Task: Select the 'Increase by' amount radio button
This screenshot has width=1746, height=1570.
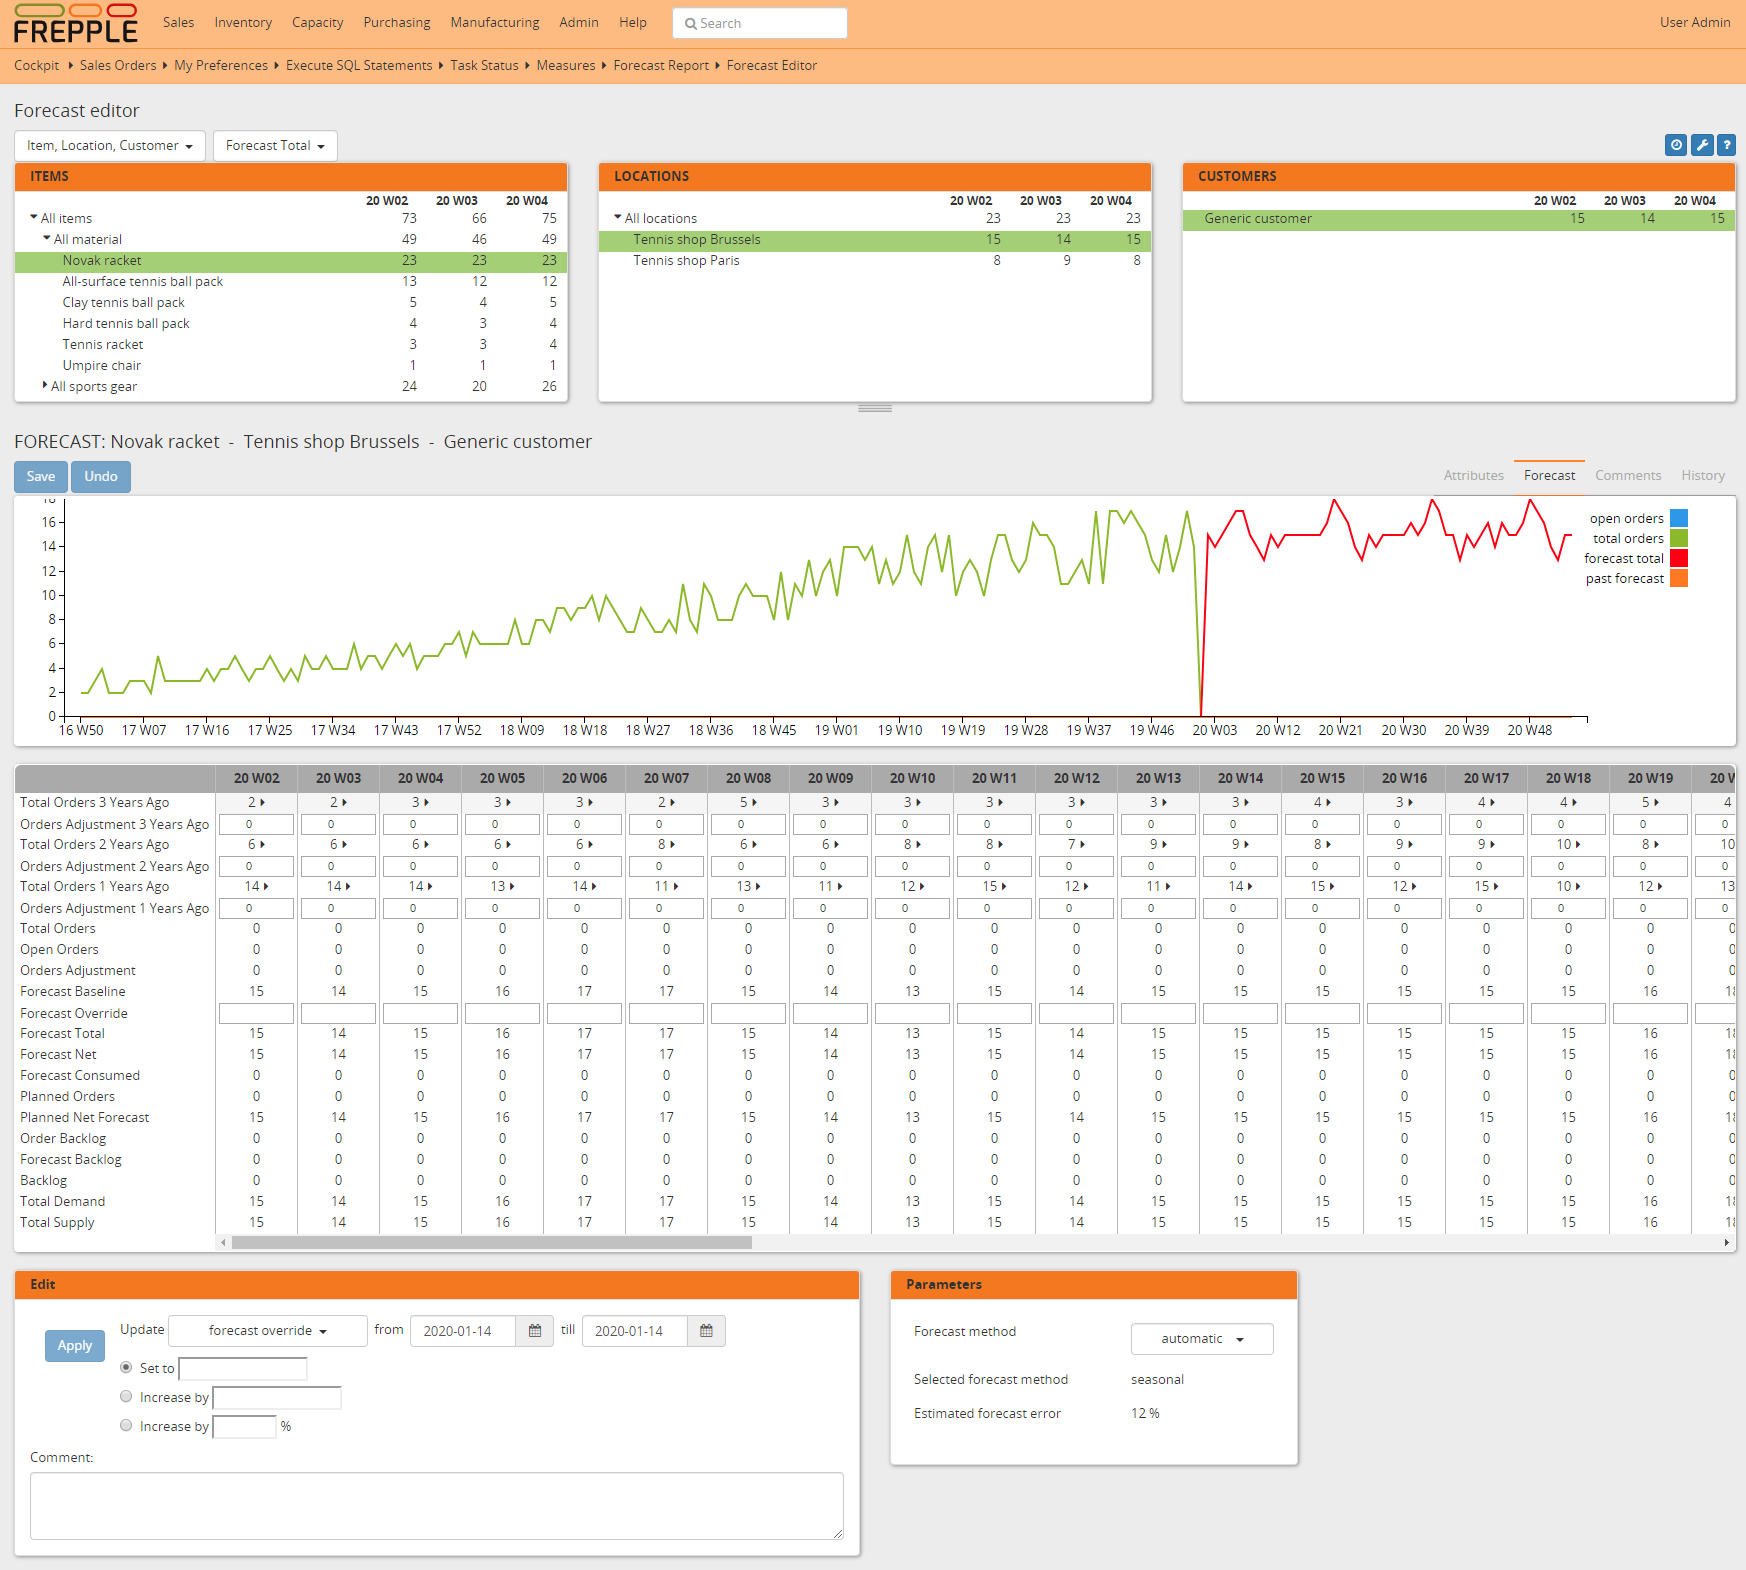Action: coord(126,1396)
